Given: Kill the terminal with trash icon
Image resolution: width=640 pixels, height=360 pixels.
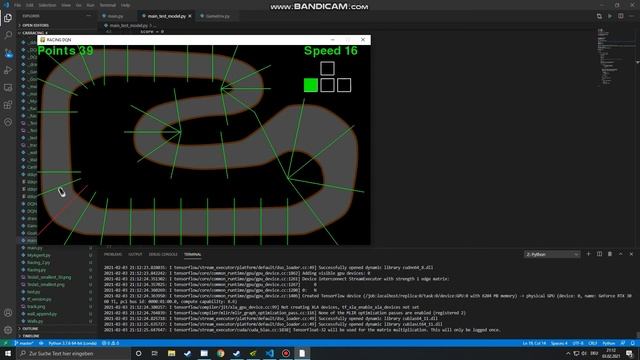Looking at the screenshot, I should pyautogui.click(x=610, y=254).
